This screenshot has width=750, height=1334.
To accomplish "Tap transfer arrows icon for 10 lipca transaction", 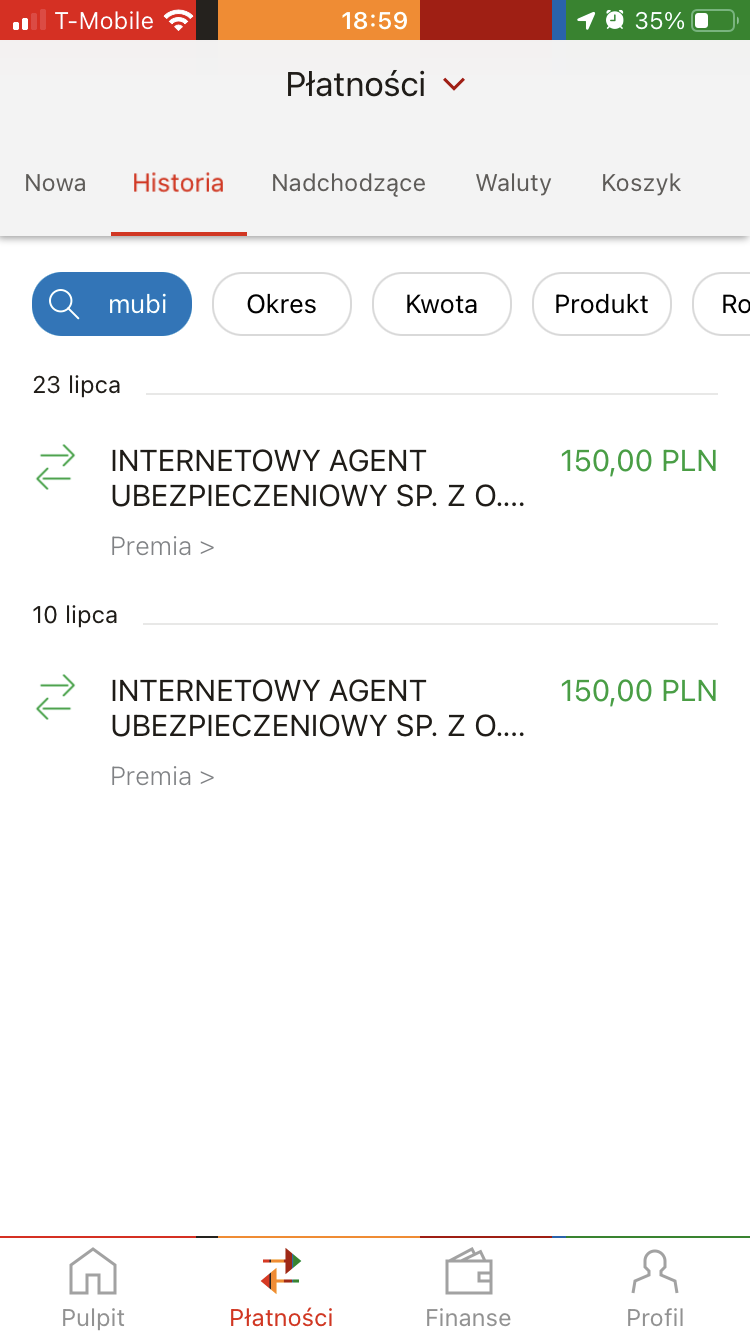I will [x=55, y=697].
